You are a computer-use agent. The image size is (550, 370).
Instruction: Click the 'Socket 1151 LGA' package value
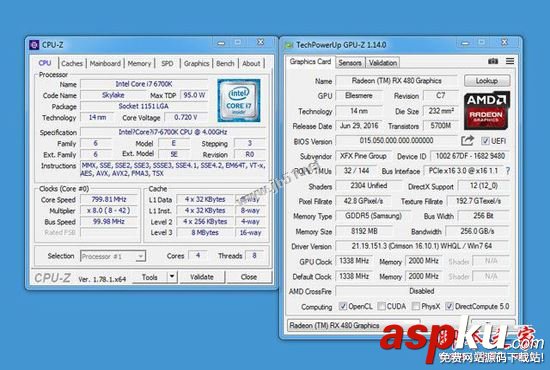pyautogui.click(x=144, y=106)
